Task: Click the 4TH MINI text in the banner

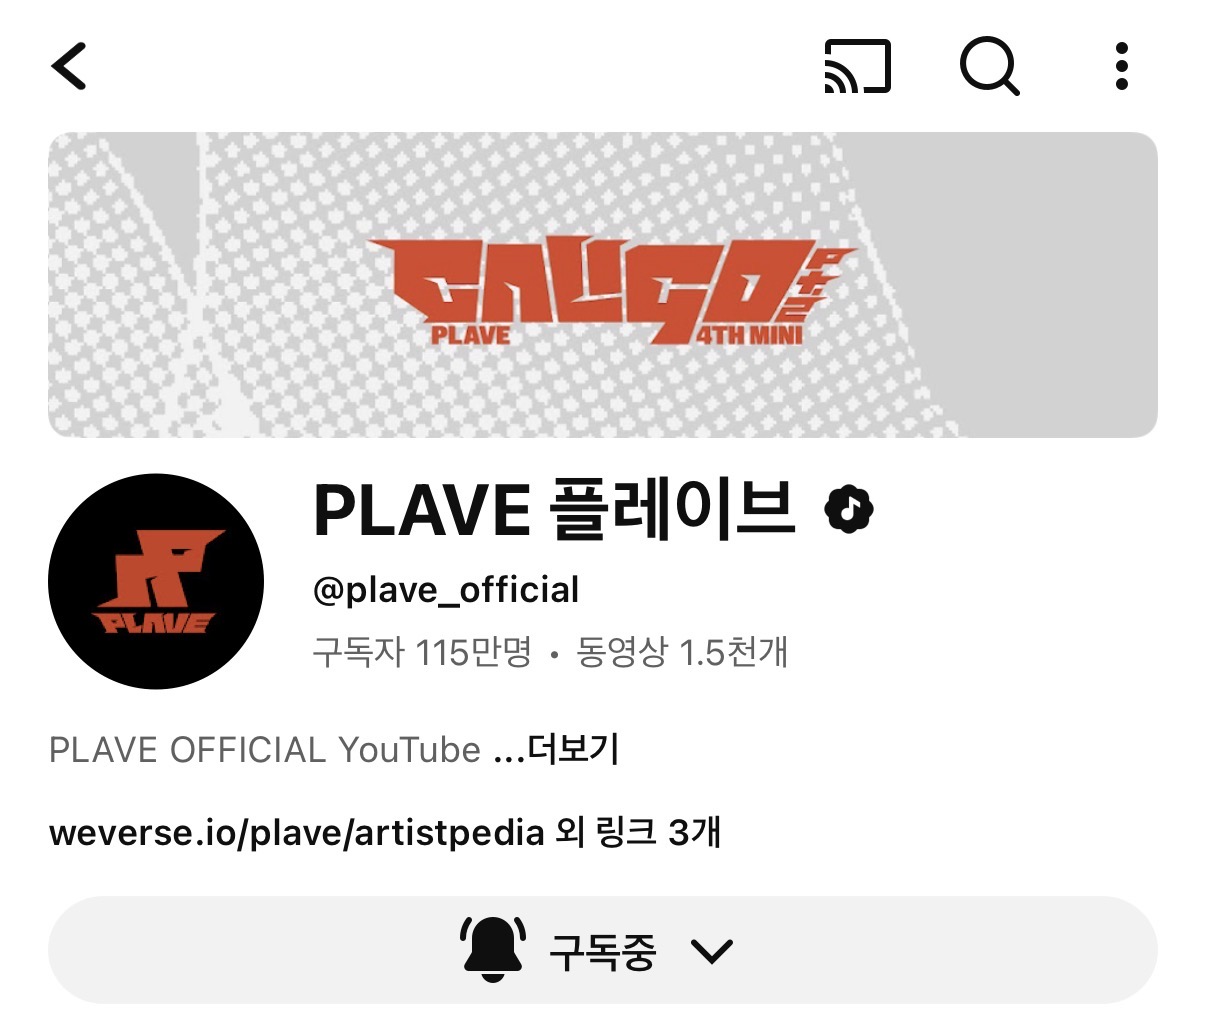Action: 750,333
